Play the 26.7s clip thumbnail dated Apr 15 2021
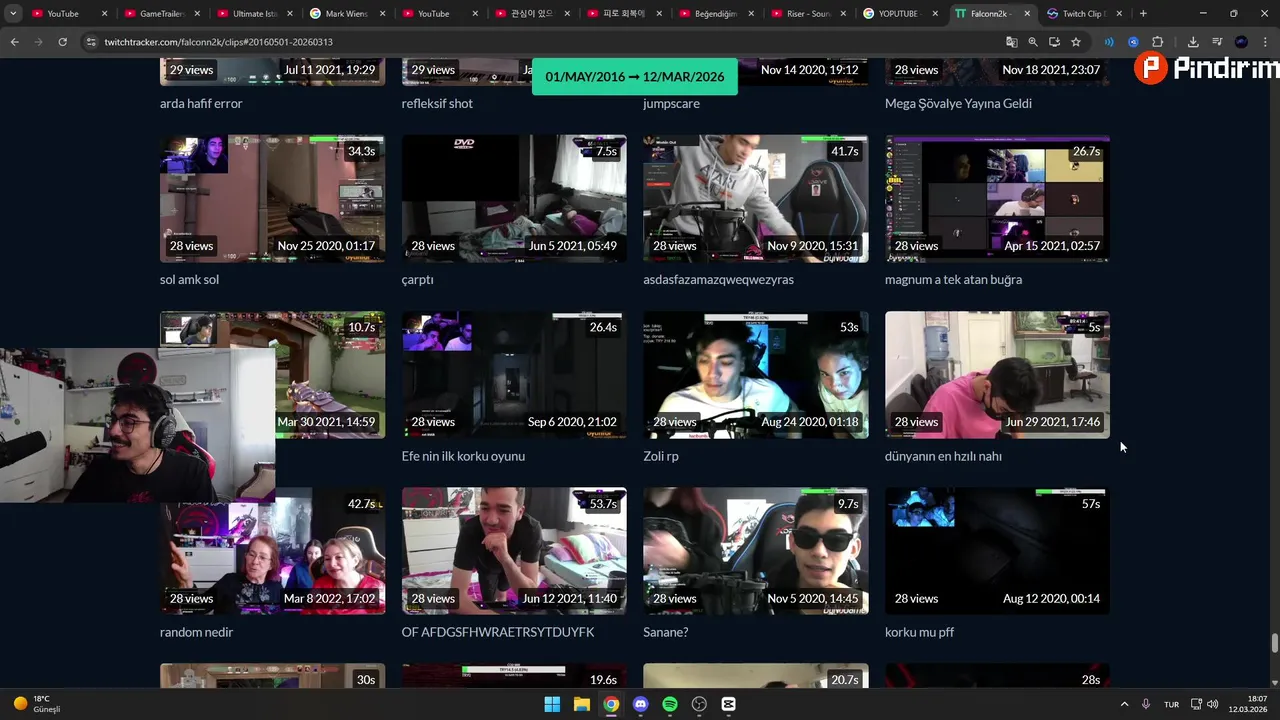 (x=997, y=199)
